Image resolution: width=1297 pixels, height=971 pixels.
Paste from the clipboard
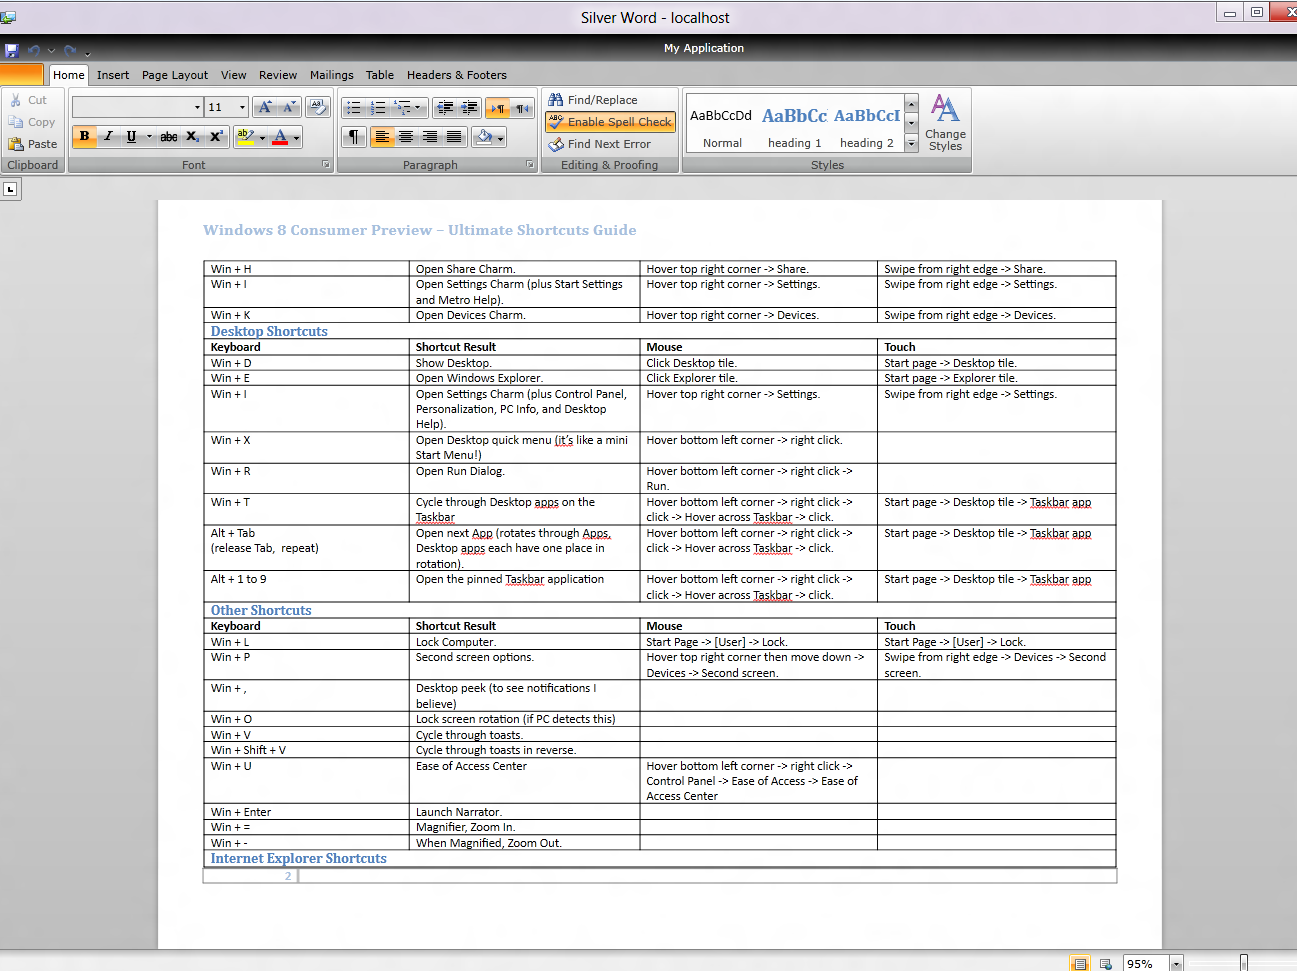[33, 144]
